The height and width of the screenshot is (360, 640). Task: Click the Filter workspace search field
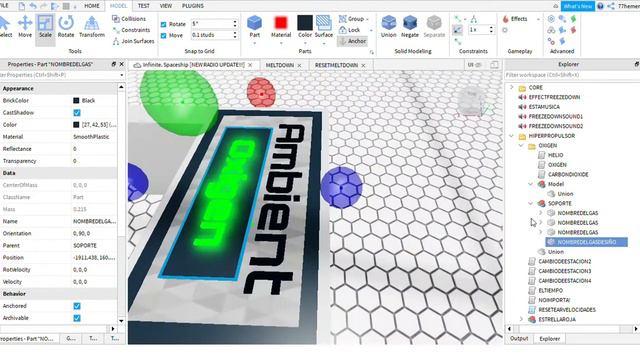click(571, 75)
